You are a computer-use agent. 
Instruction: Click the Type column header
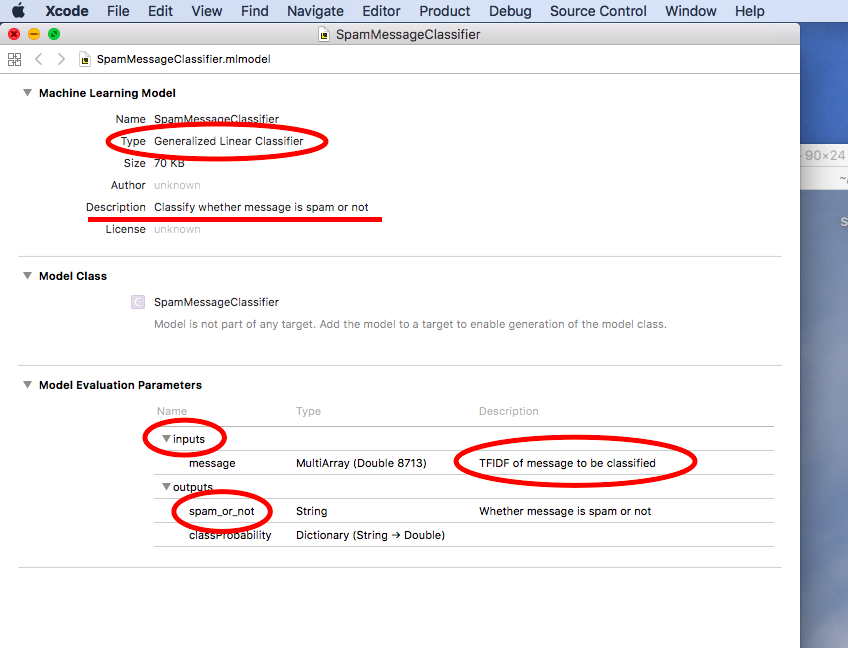(x=308, y=411)
